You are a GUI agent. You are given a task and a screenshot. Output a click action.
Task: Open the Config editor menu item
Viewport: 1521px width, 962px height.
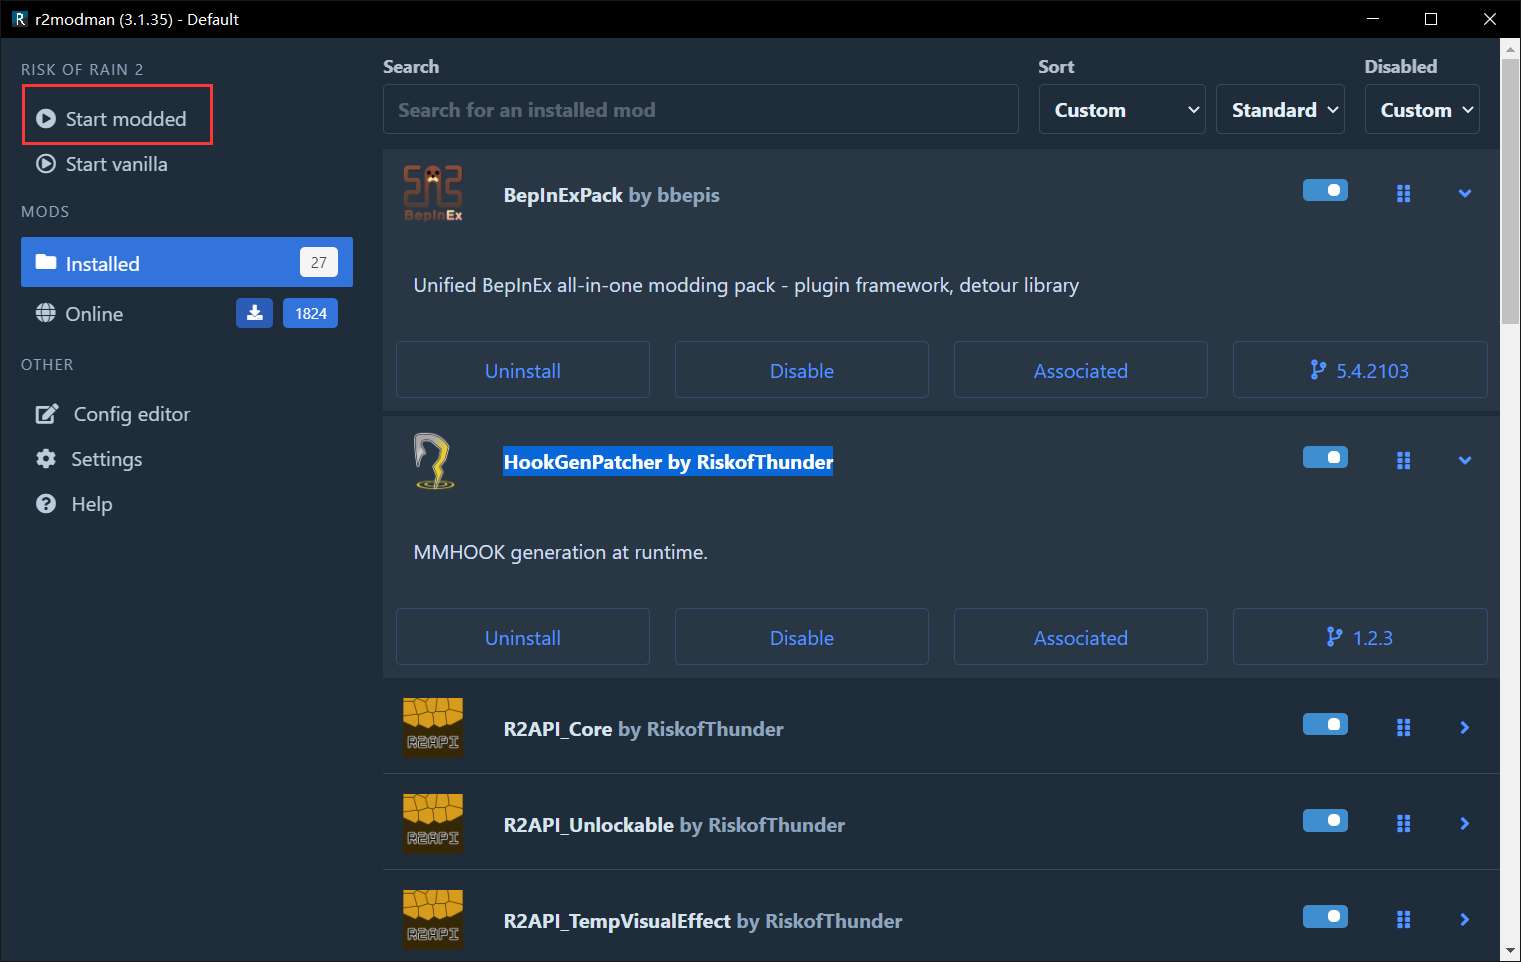(131, 414)
